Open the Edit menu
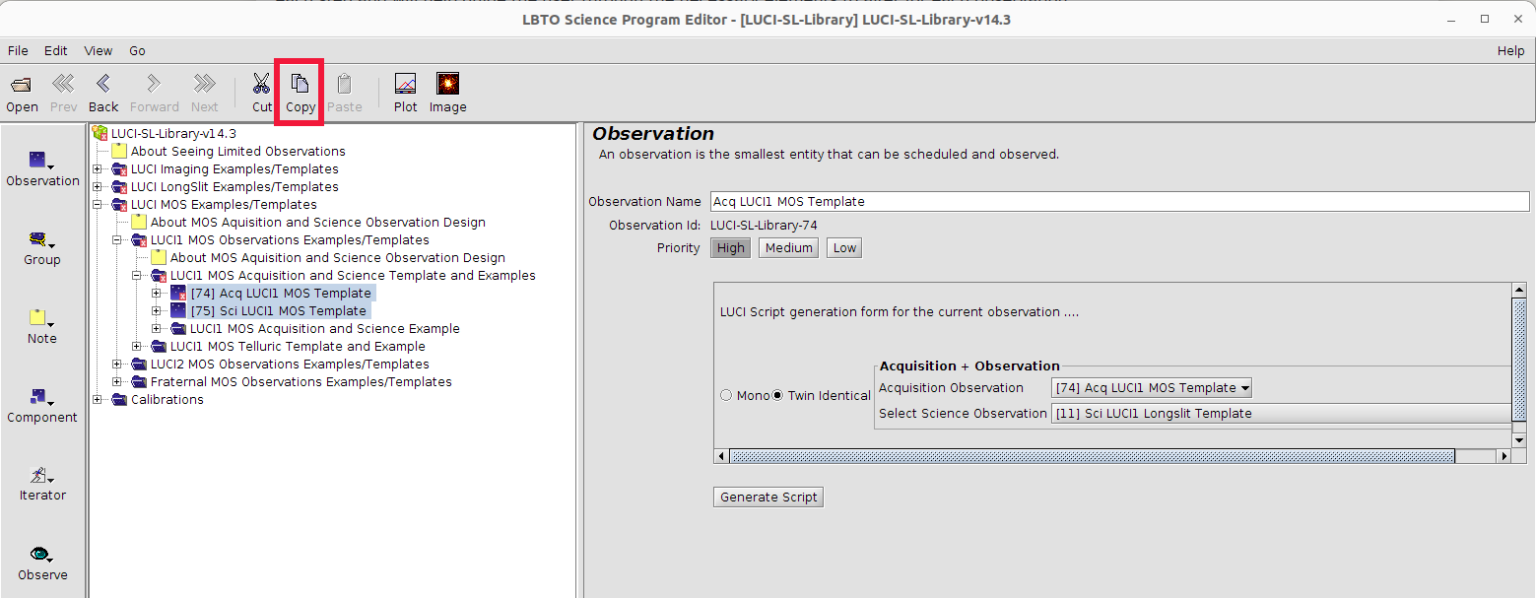 tap(56, 51)
